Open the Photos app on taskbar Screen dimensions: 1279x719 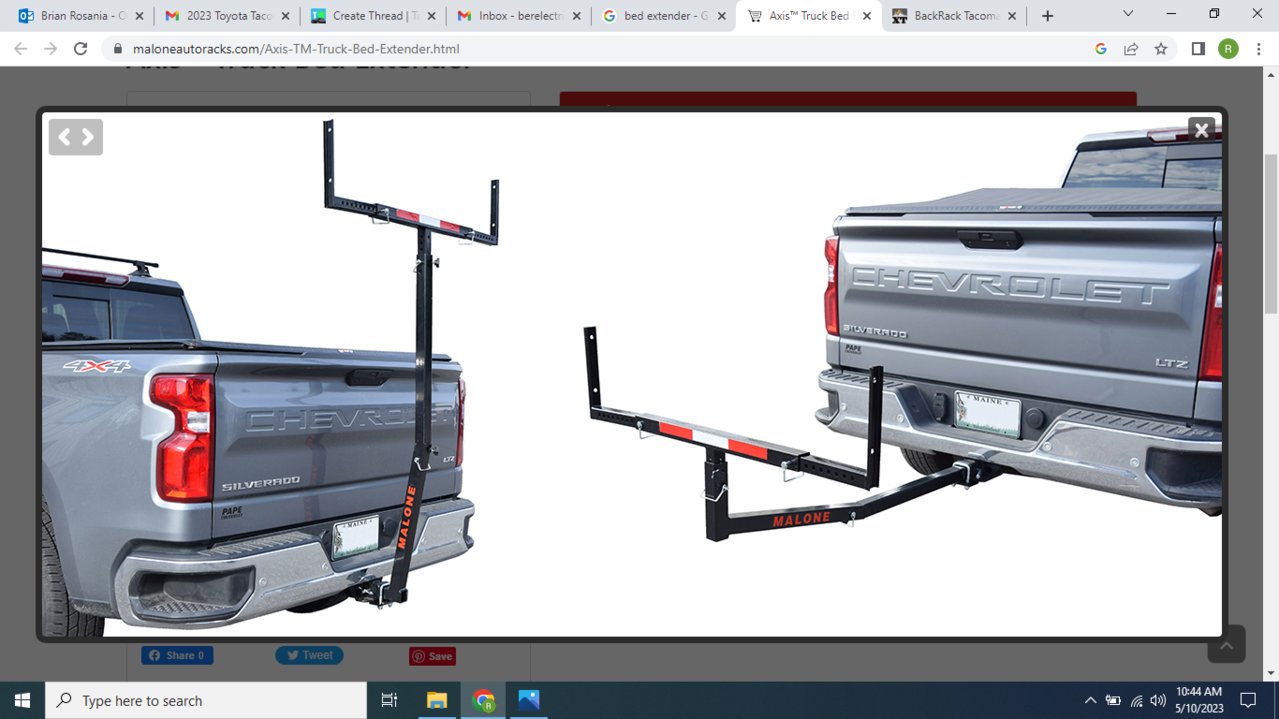click(x=529, y=700)
